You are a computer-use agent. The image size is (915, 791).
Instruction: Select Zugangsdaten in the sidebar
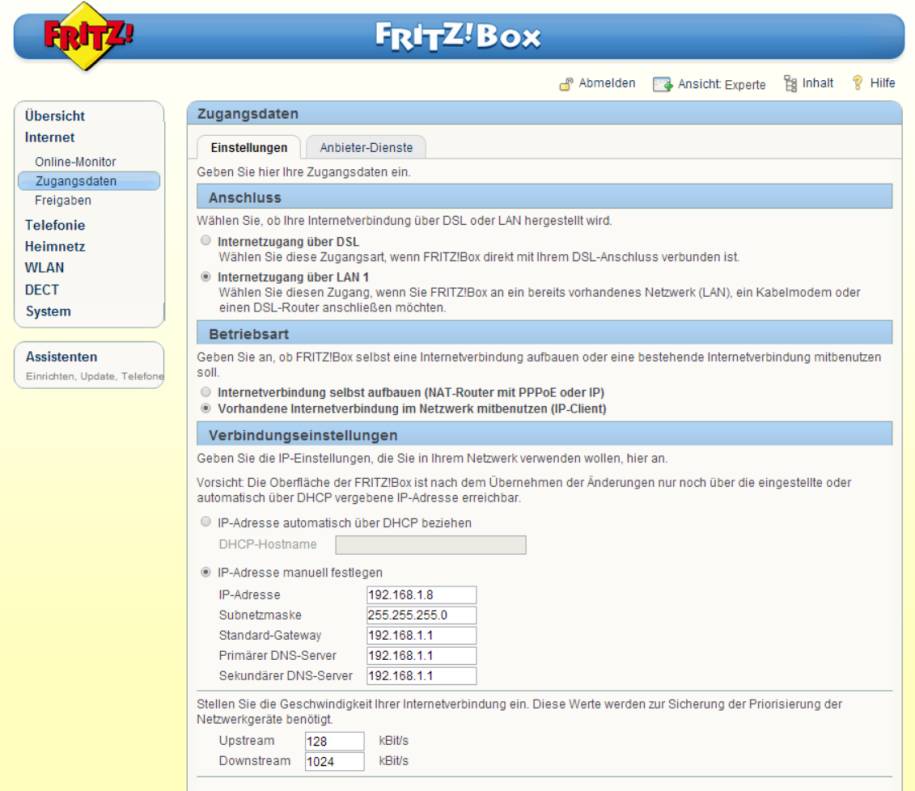pyautogui.click(x=89, y=181)
